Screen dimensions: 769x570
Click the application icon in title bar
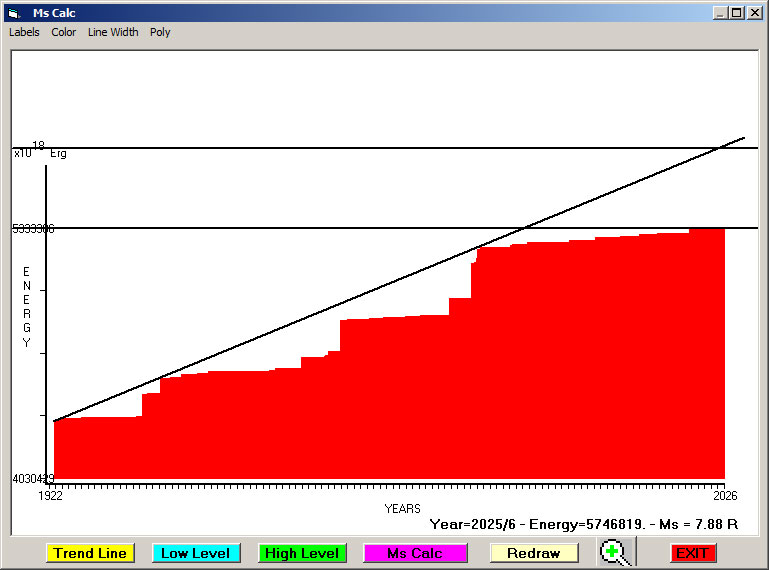tap(14, 13)
